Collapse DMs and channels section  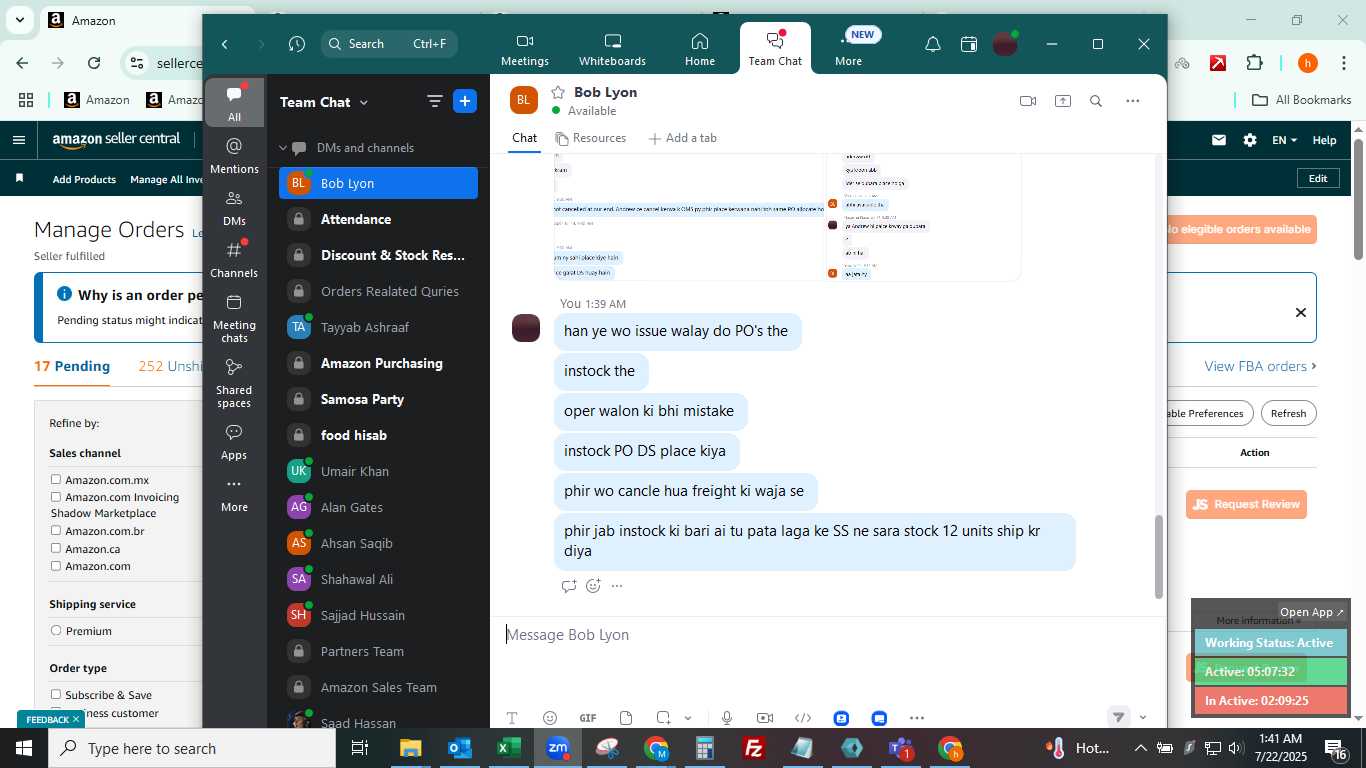click(283, 148)
